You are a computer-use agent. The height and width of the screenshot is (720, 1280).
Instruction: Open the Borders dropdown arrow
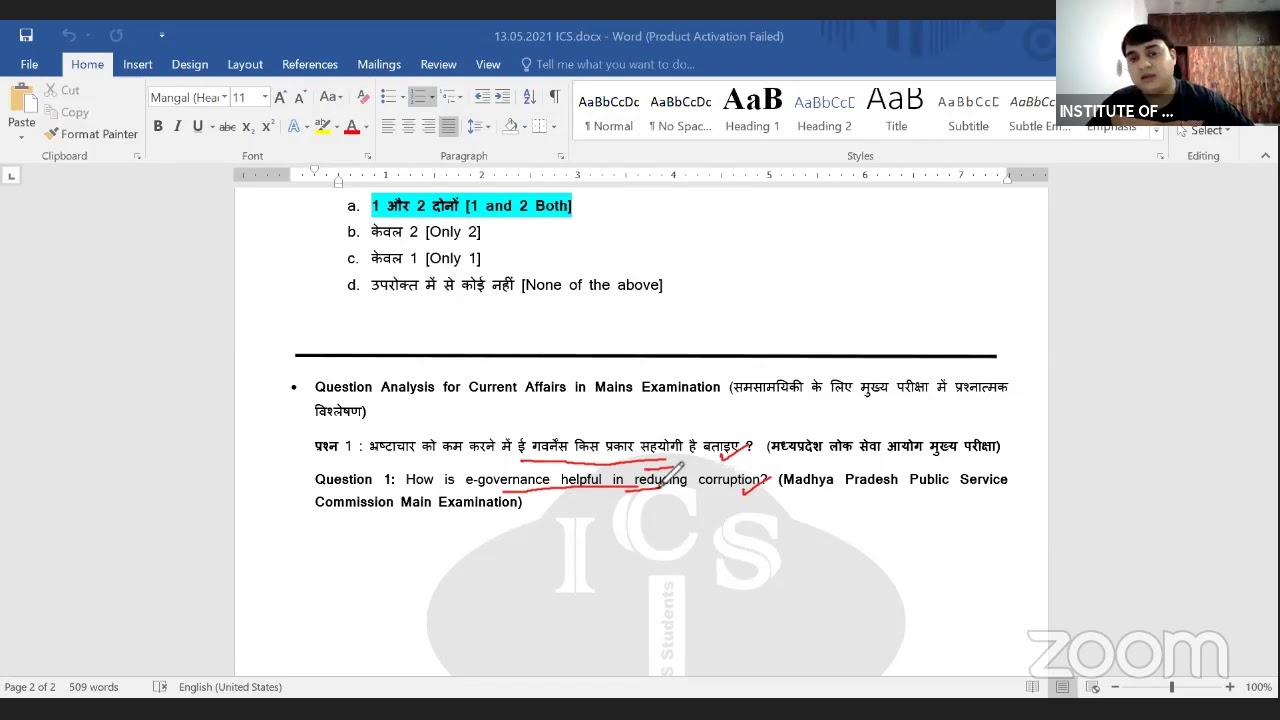555,127
